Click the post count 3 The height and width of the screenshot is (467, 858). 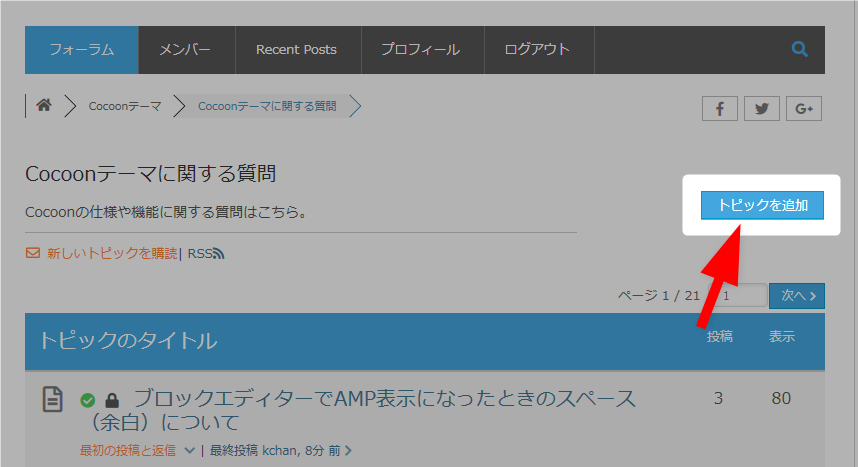pos(718,398)
